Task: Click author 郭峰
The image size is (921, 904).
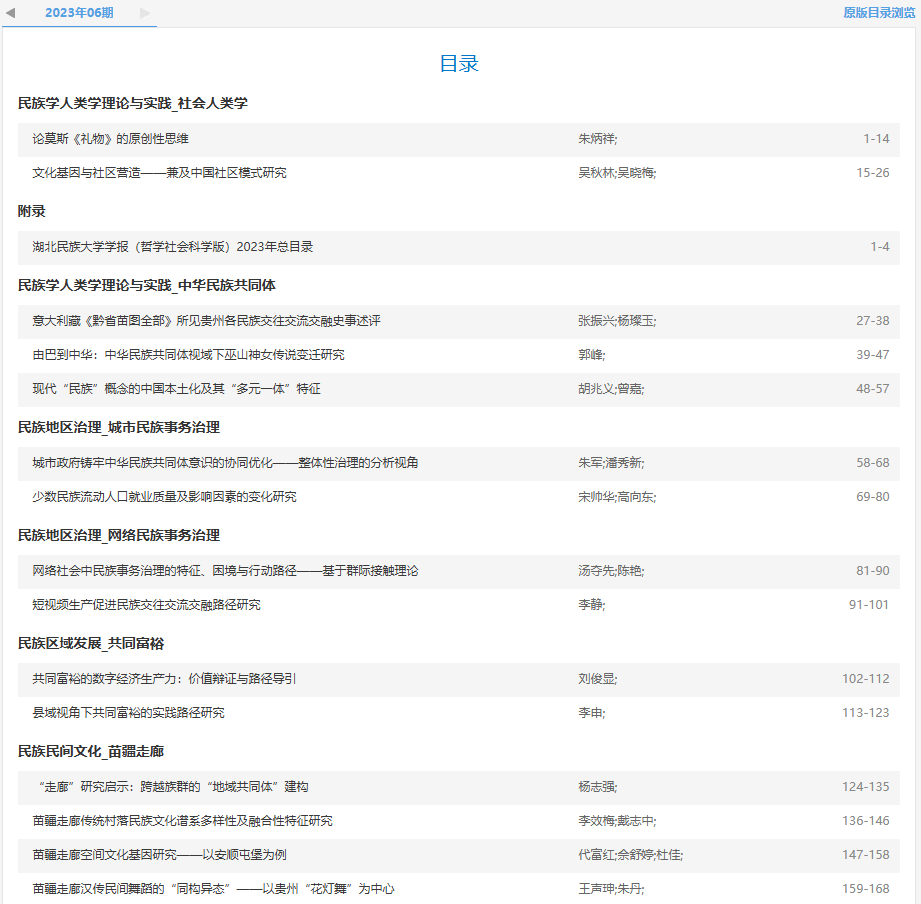Action: pos(589,356)
